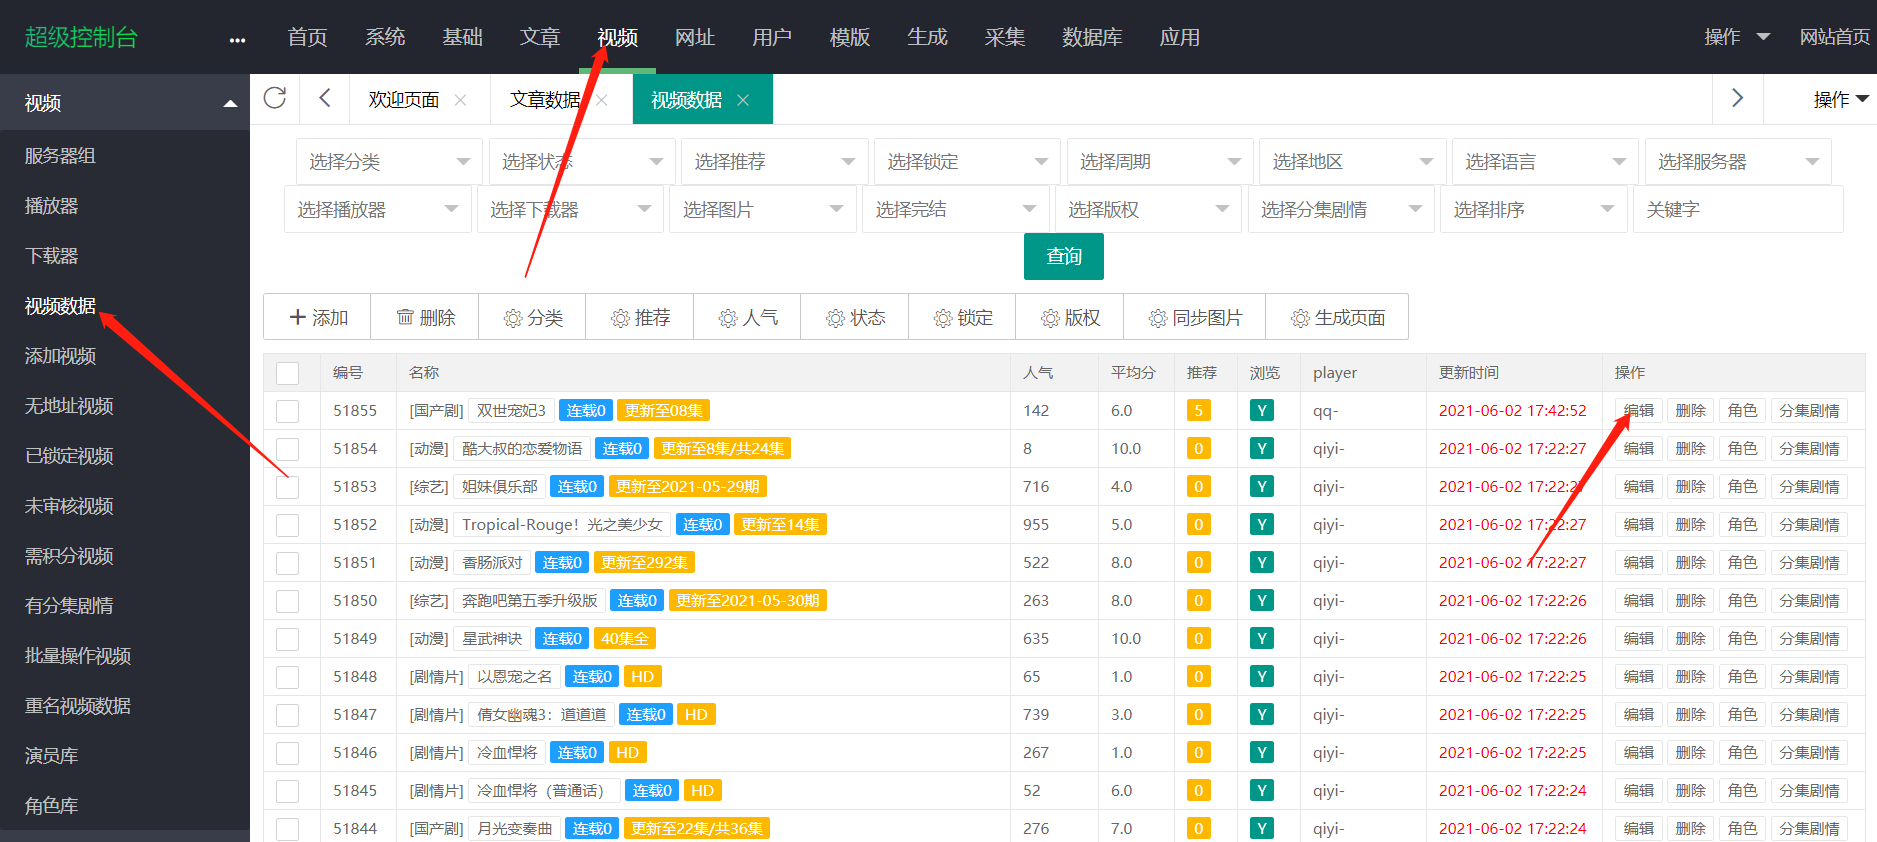This screenshot has width=1877, height=842.
Task: Click the orange recommend badge 5 for 51855
Action: 1198,410
